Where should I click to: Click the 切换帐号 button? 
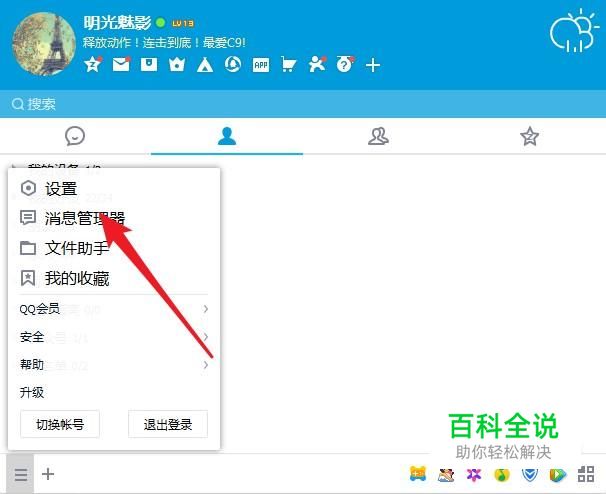click(60, 424)
